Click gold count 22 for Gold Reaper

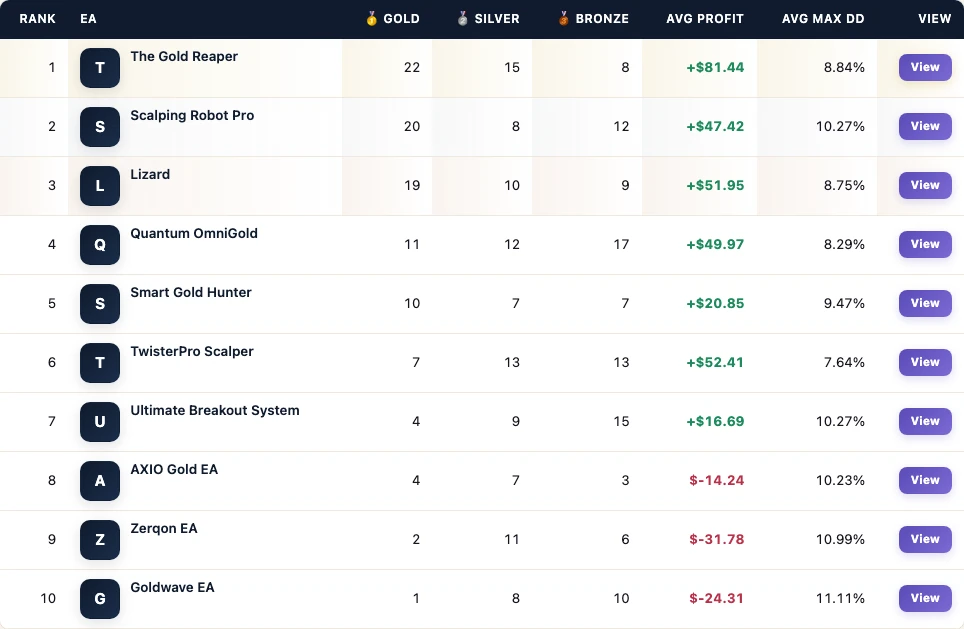tap(412, 68)
